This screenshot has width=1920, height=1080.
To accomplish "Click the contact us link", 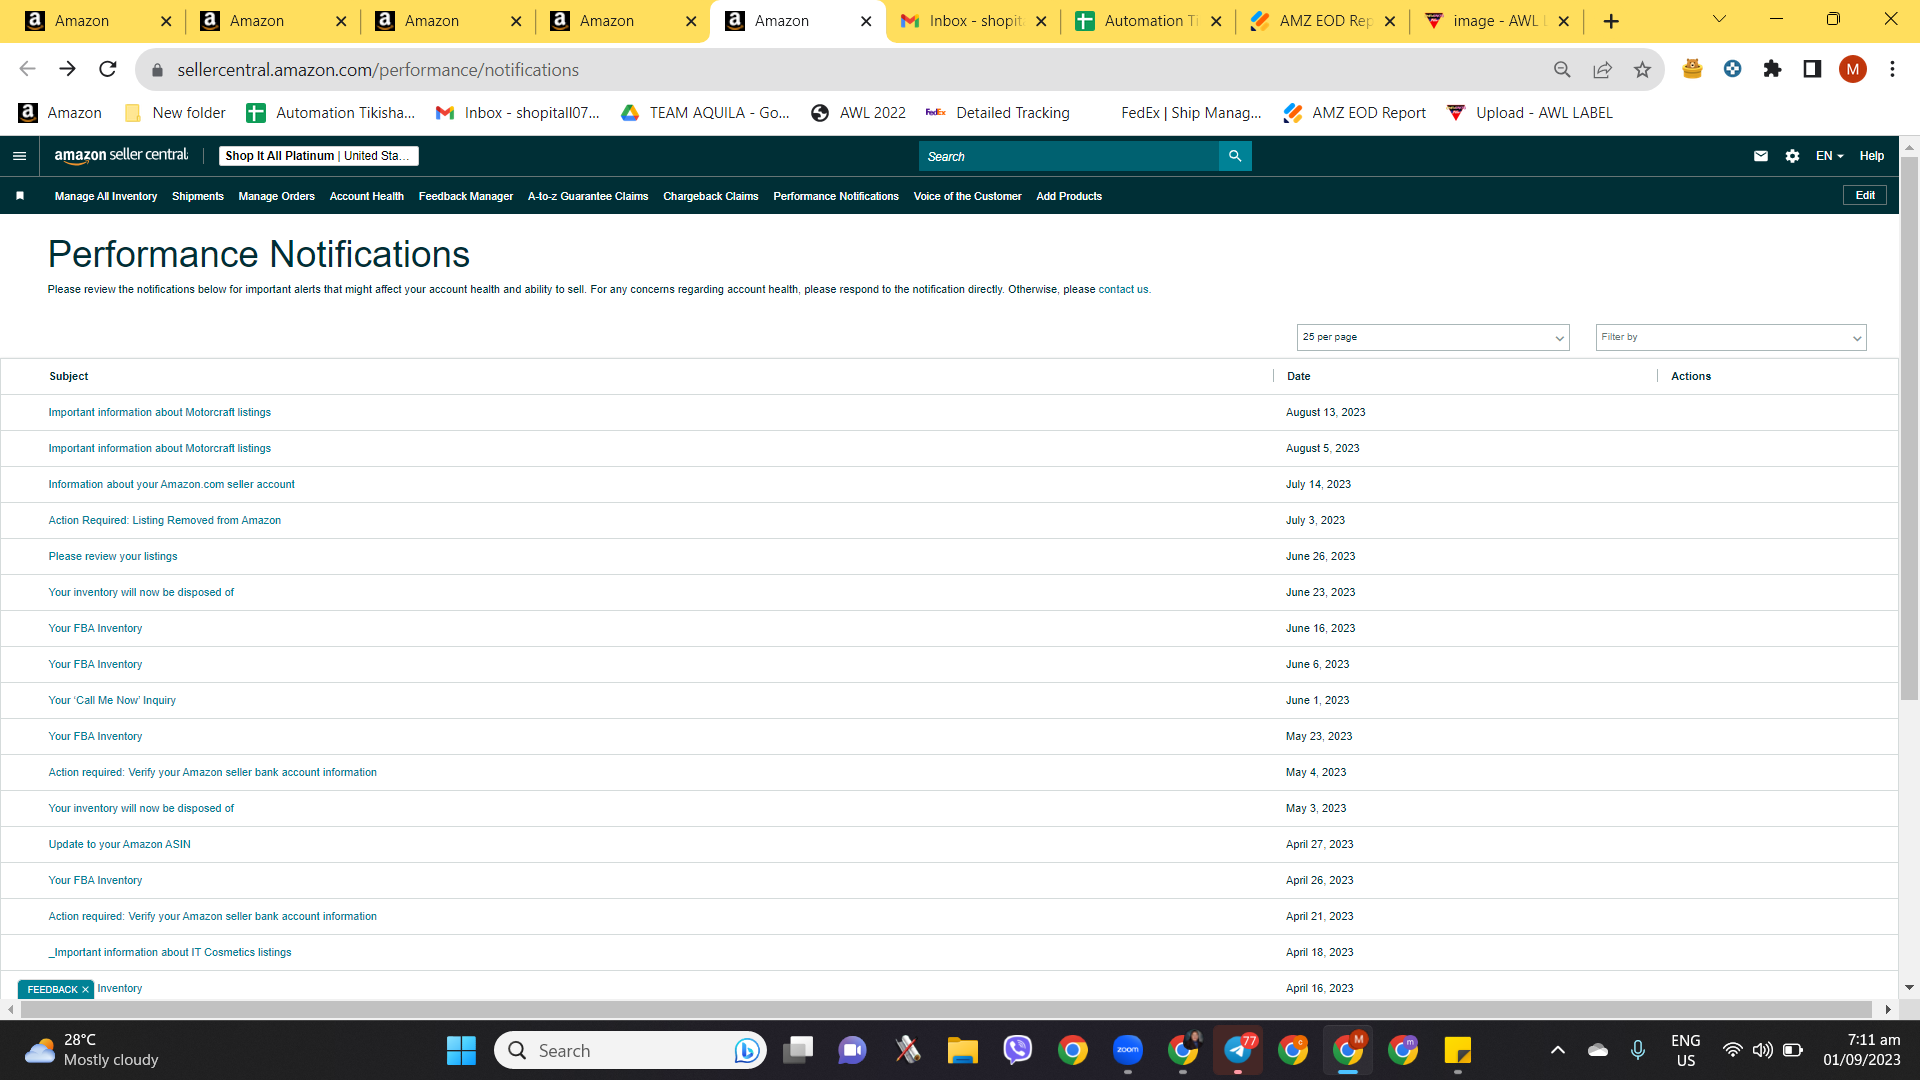I will tap(1124, 289).
